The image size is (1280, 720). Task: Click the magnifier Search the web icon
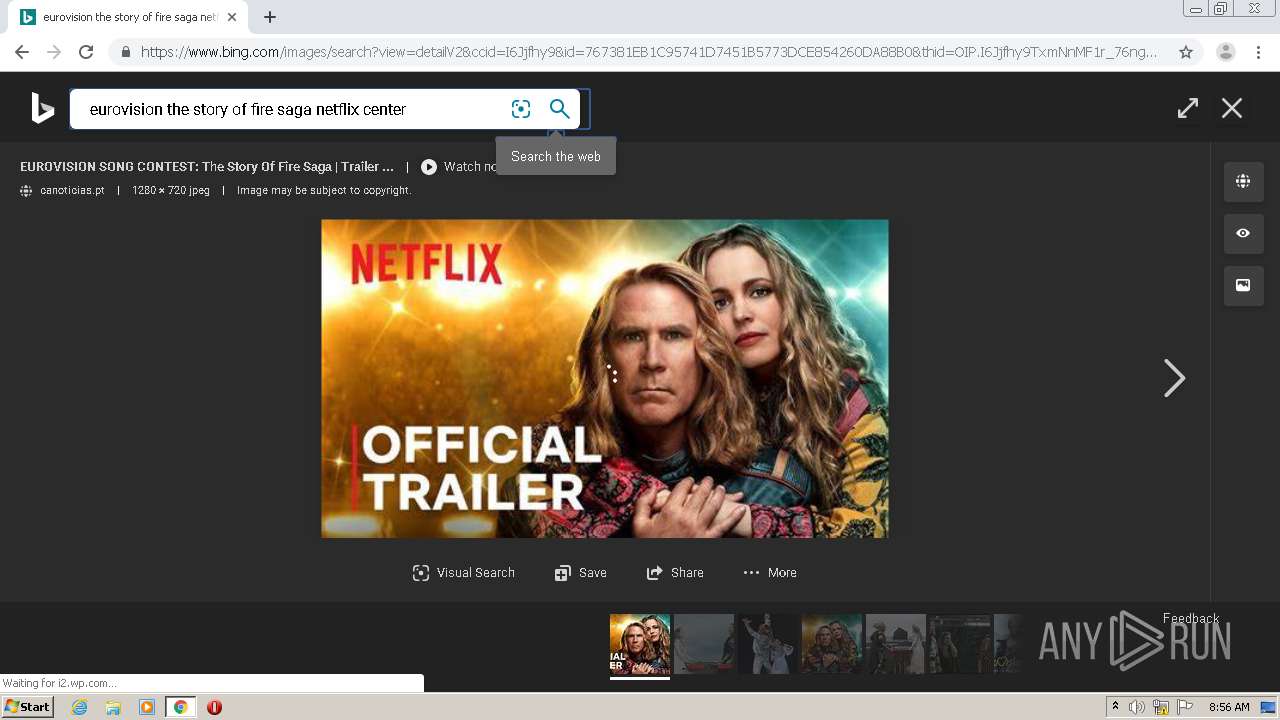click(x=560, y=109)
